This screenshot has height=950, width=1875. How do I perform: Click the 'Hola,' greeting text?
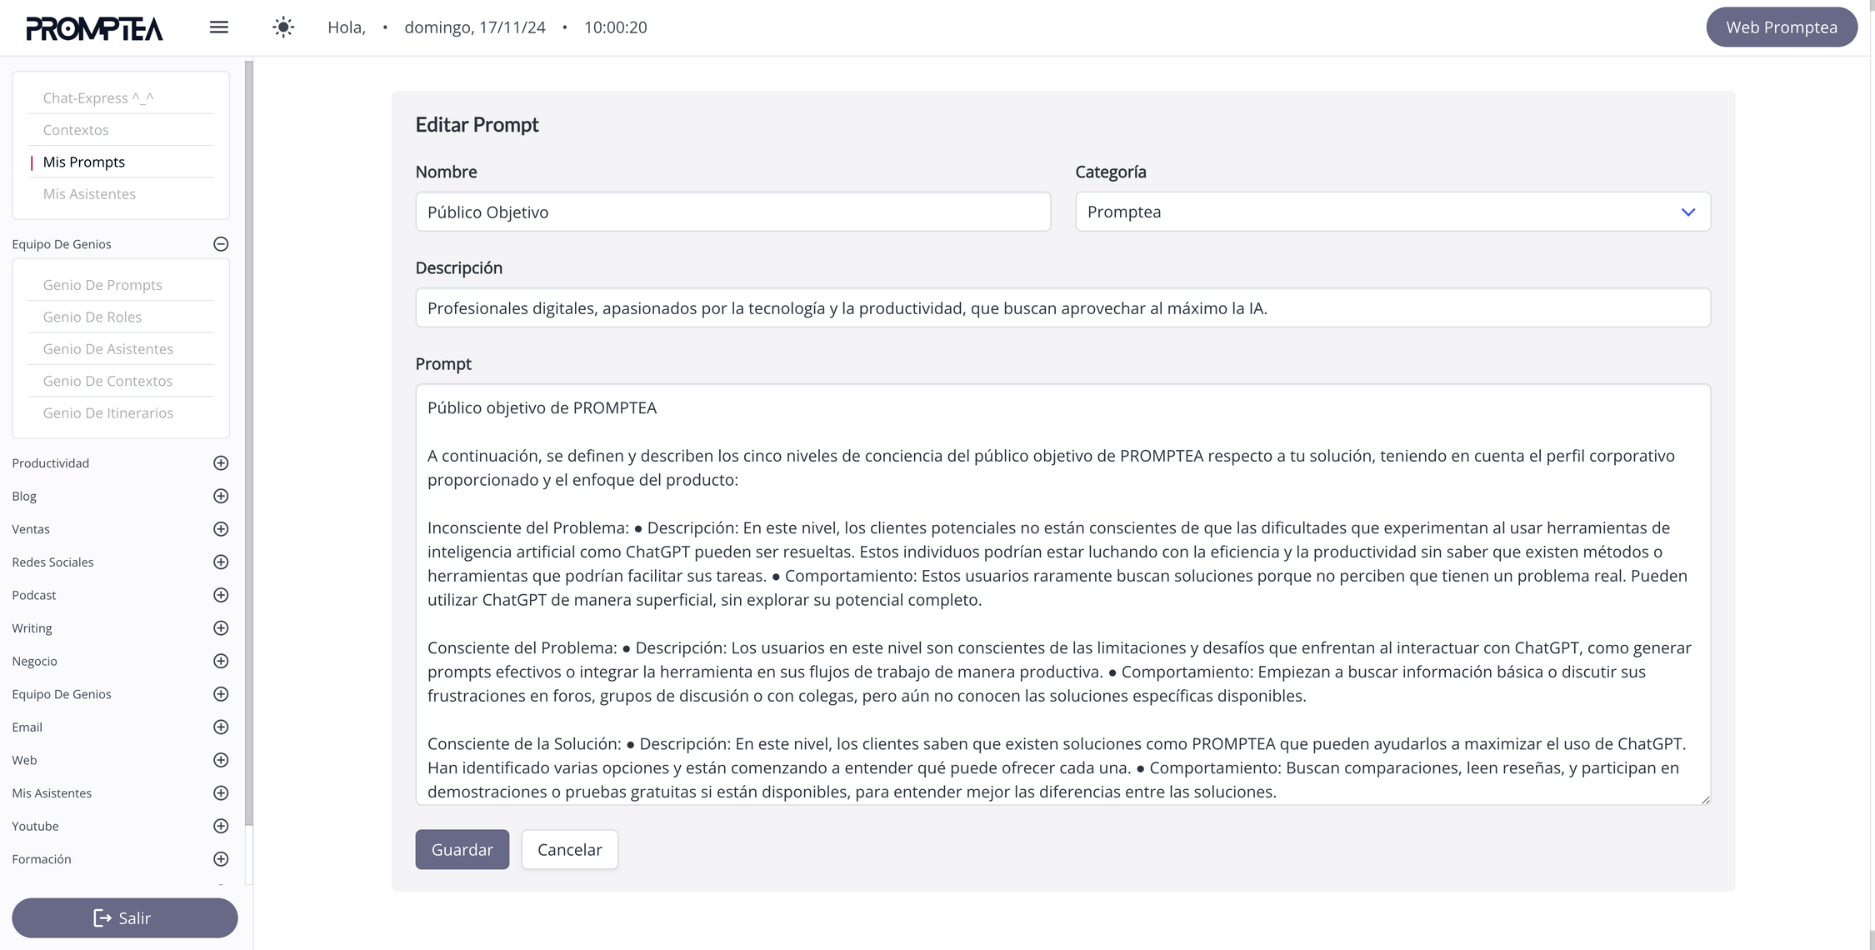346,27
